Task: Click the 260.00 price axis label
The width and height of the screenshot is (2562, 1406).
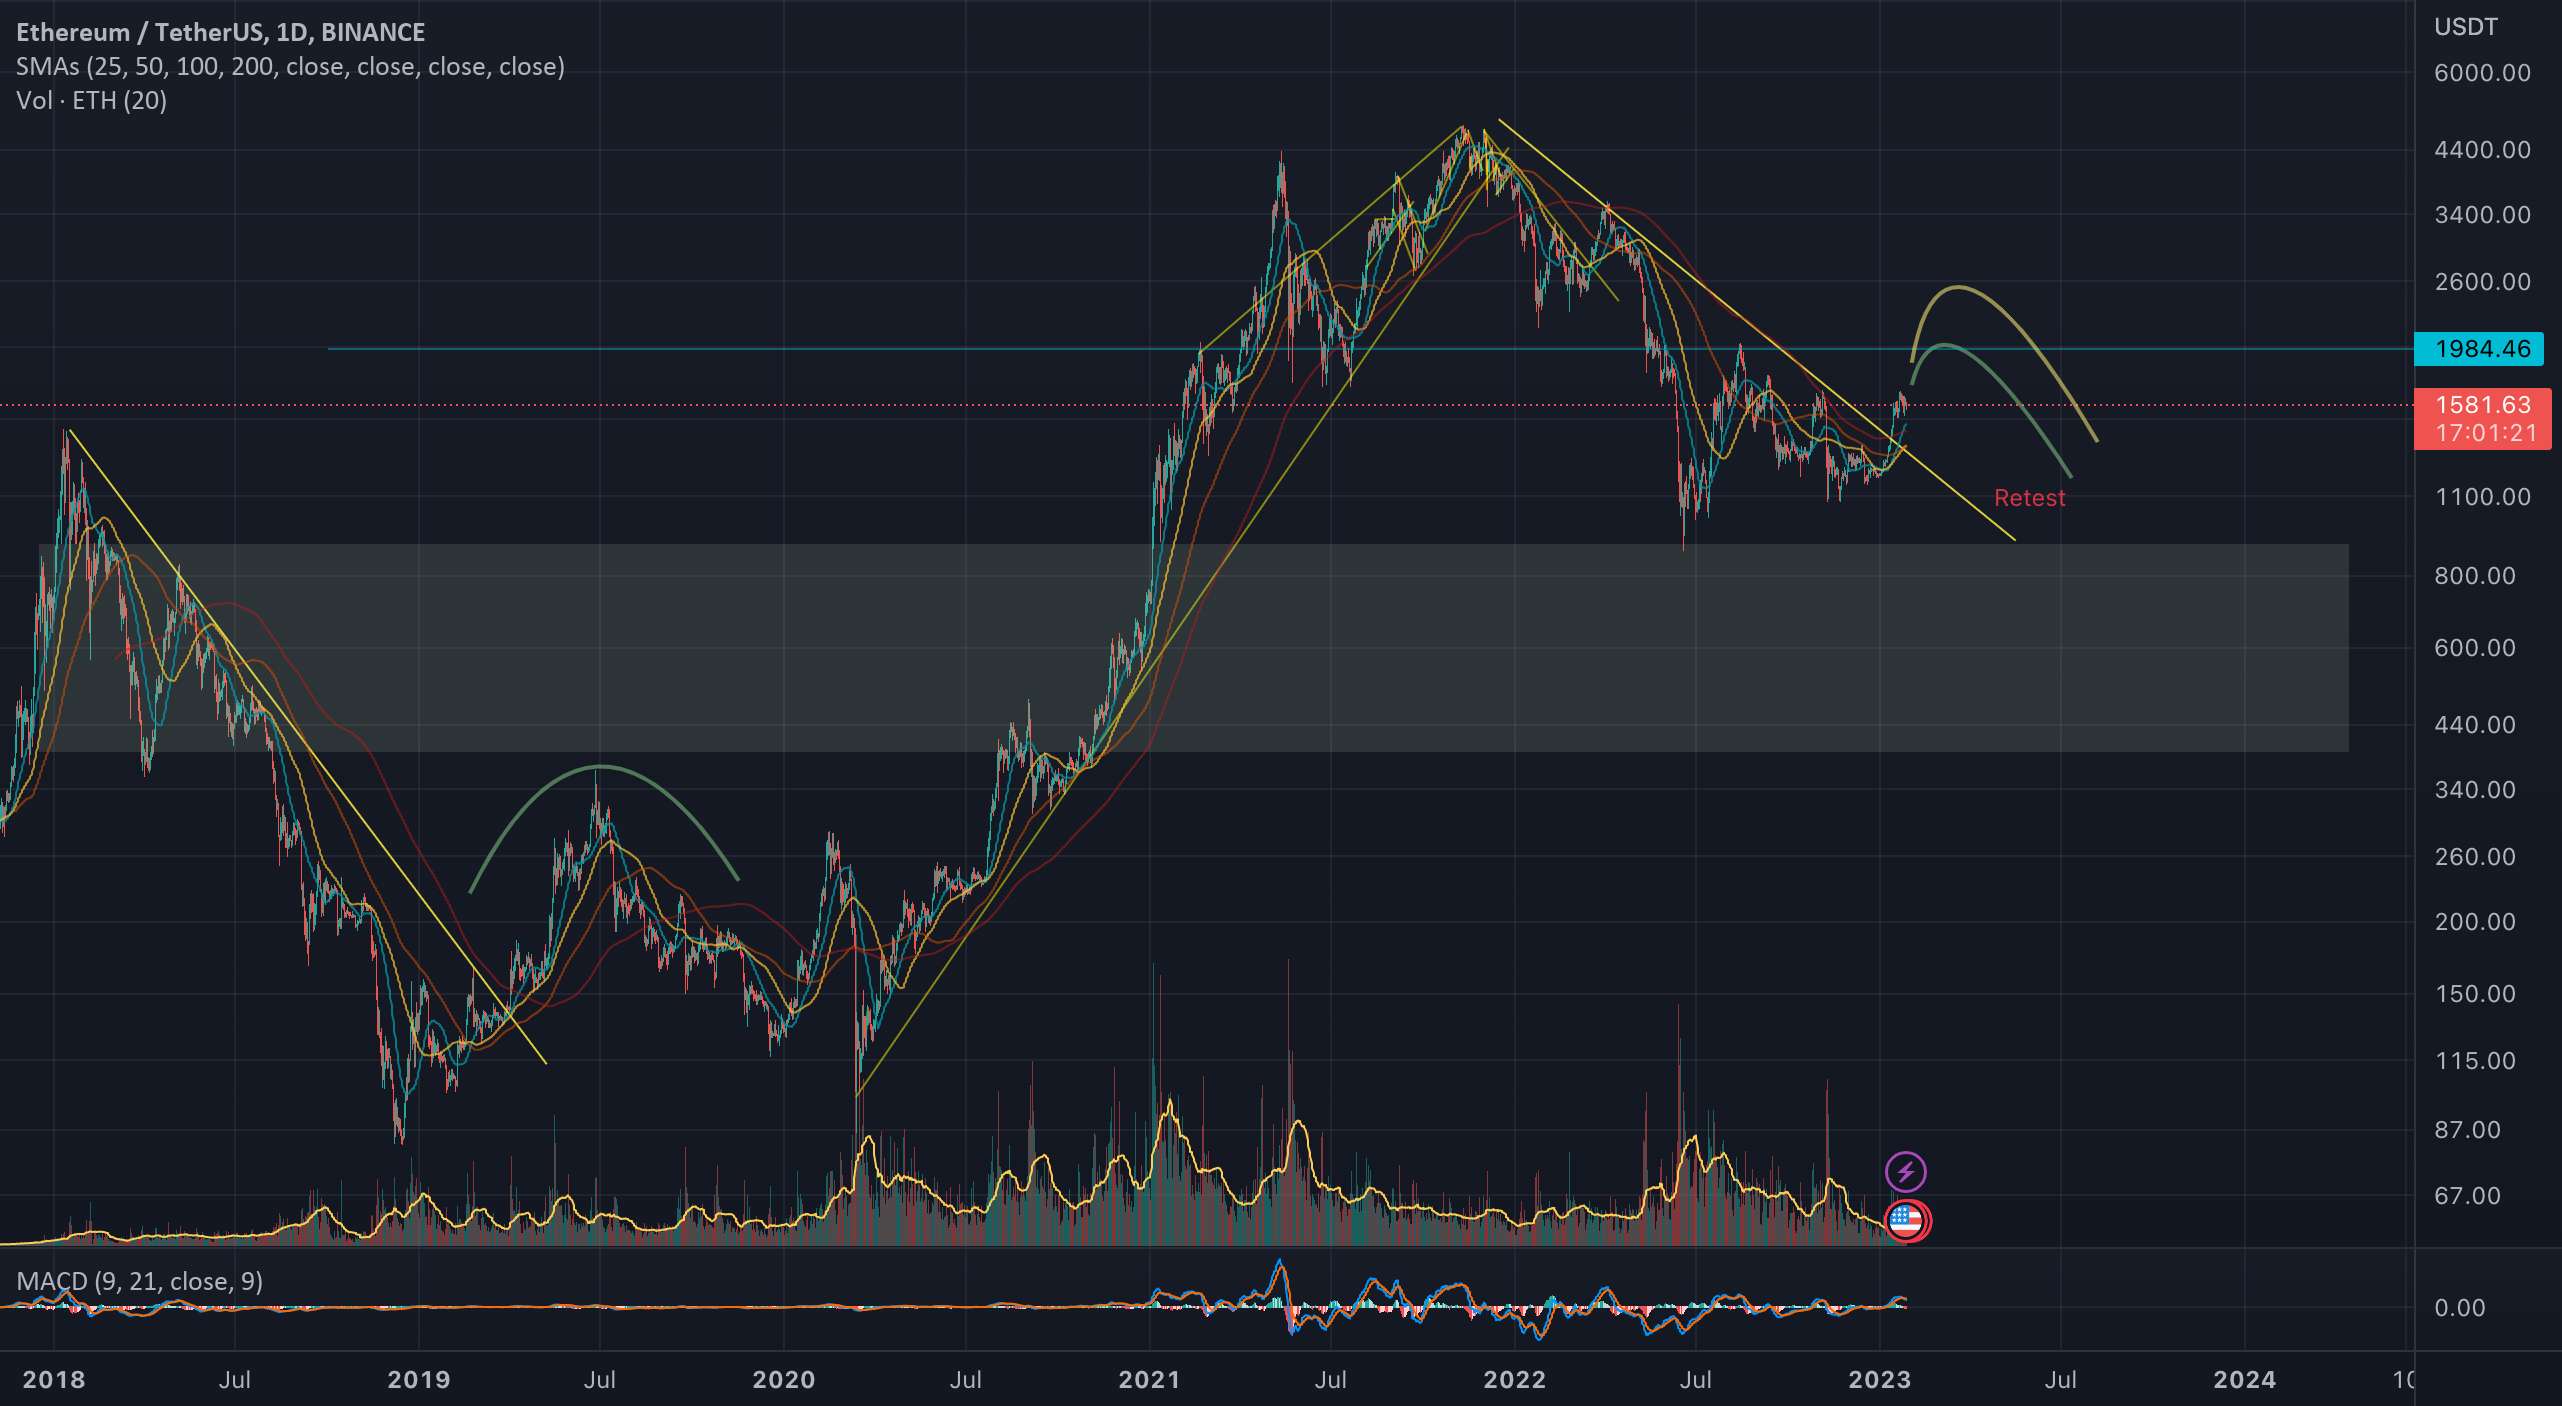Action: pos(2474,857)
